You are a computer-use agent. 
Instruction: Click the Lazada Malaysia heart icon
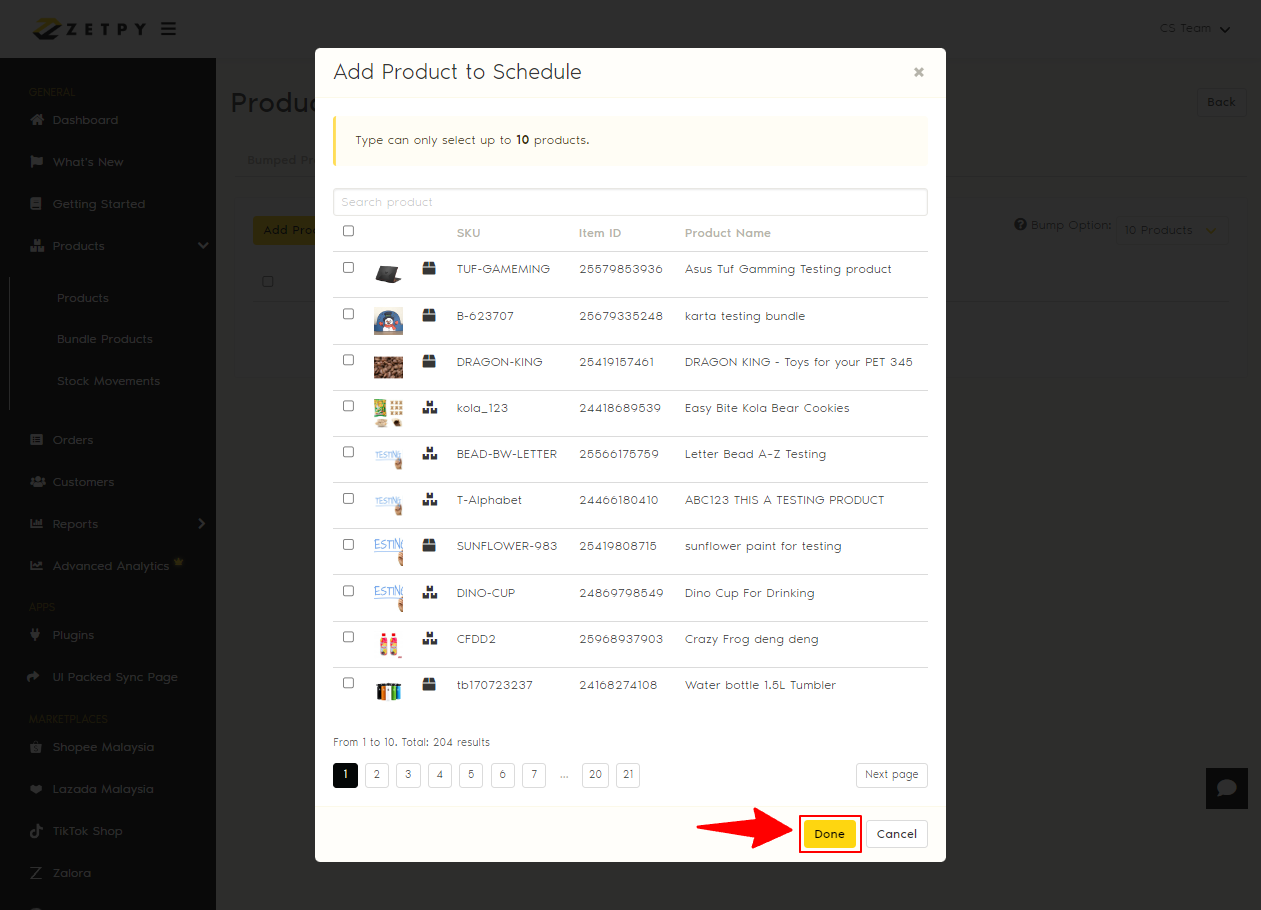coord(37,789)
